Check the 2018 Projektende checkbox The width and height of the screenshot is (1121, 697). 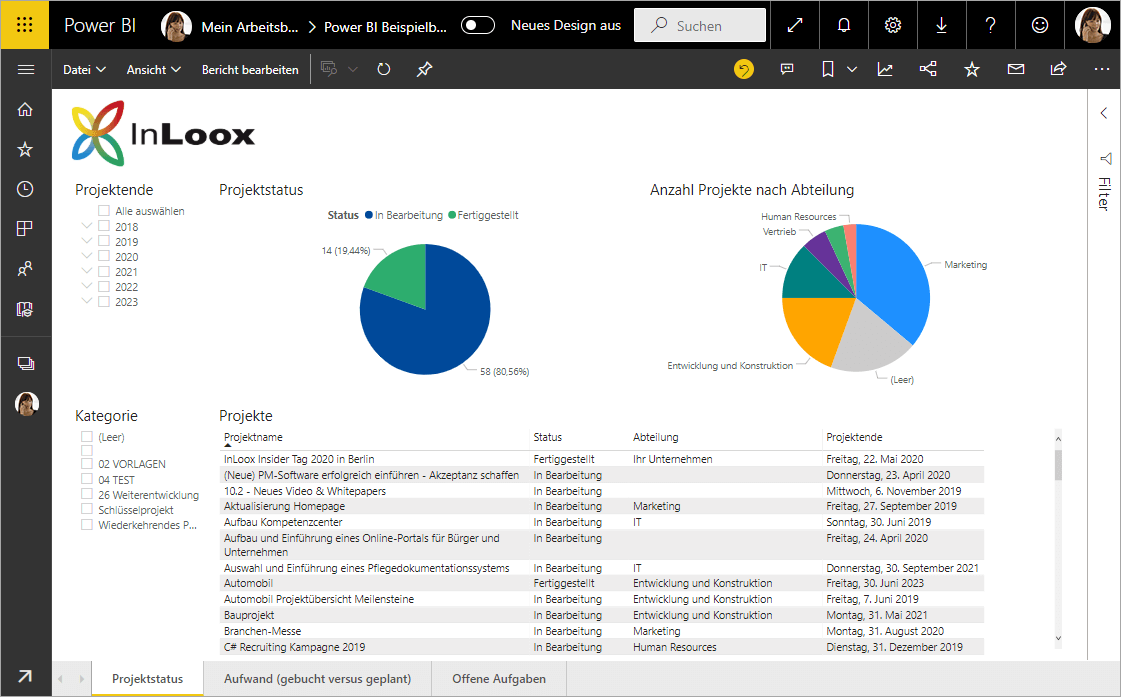[104, 226]
